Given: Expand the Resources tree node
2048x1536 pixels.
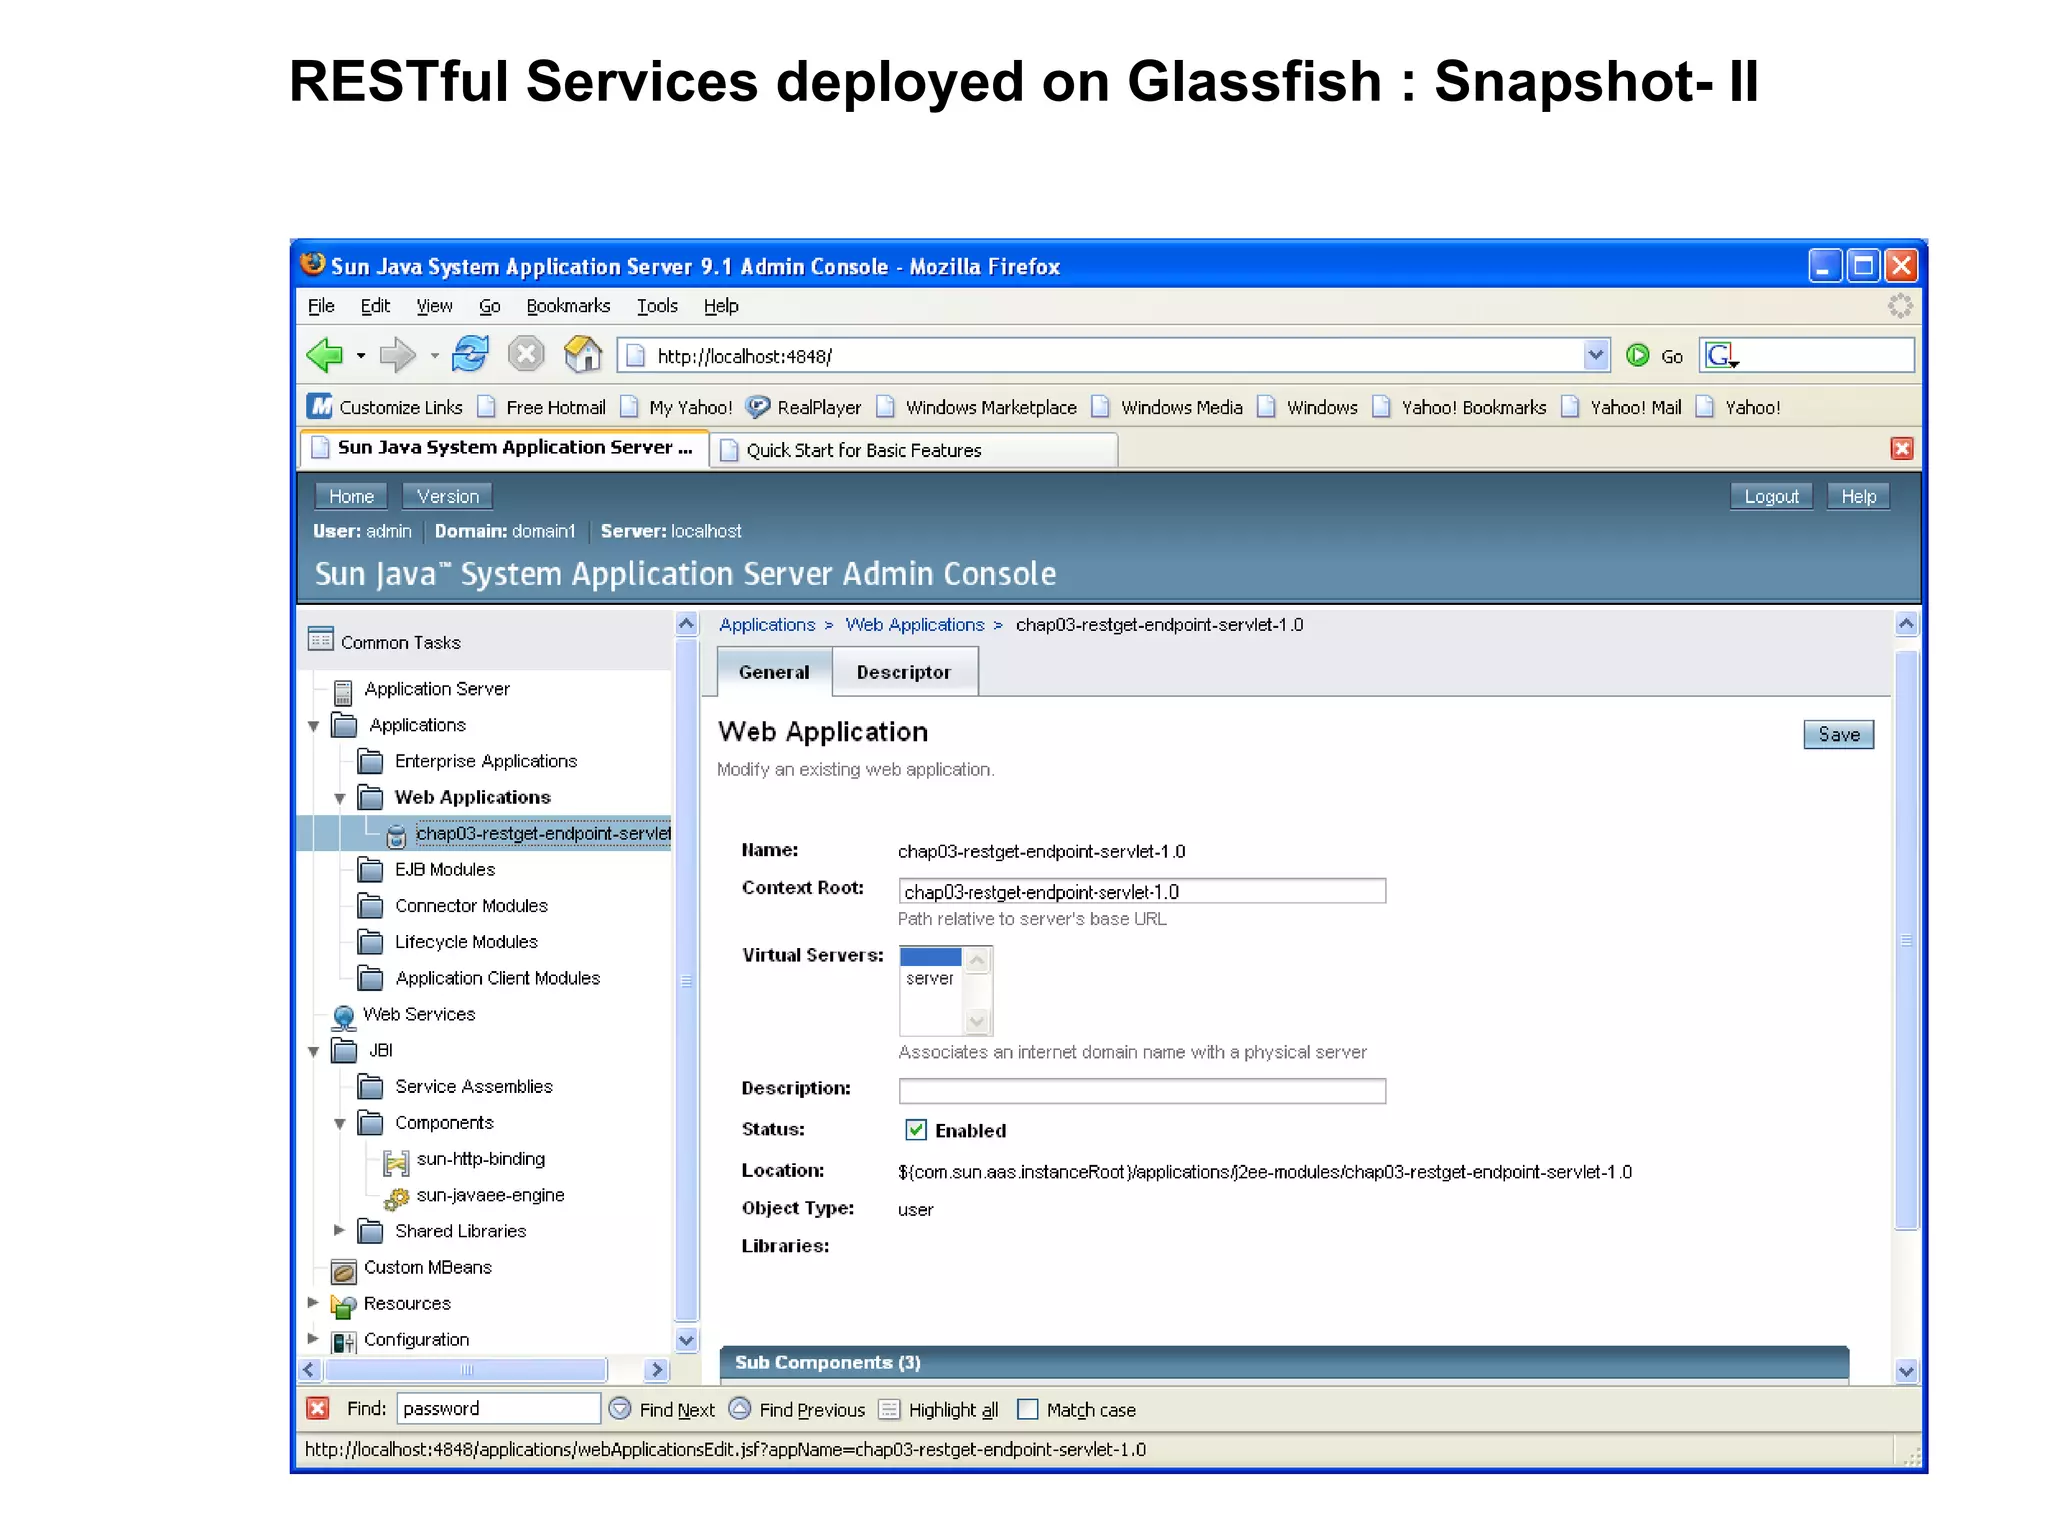Looking at the screenshot, I should pos(312,1302).
